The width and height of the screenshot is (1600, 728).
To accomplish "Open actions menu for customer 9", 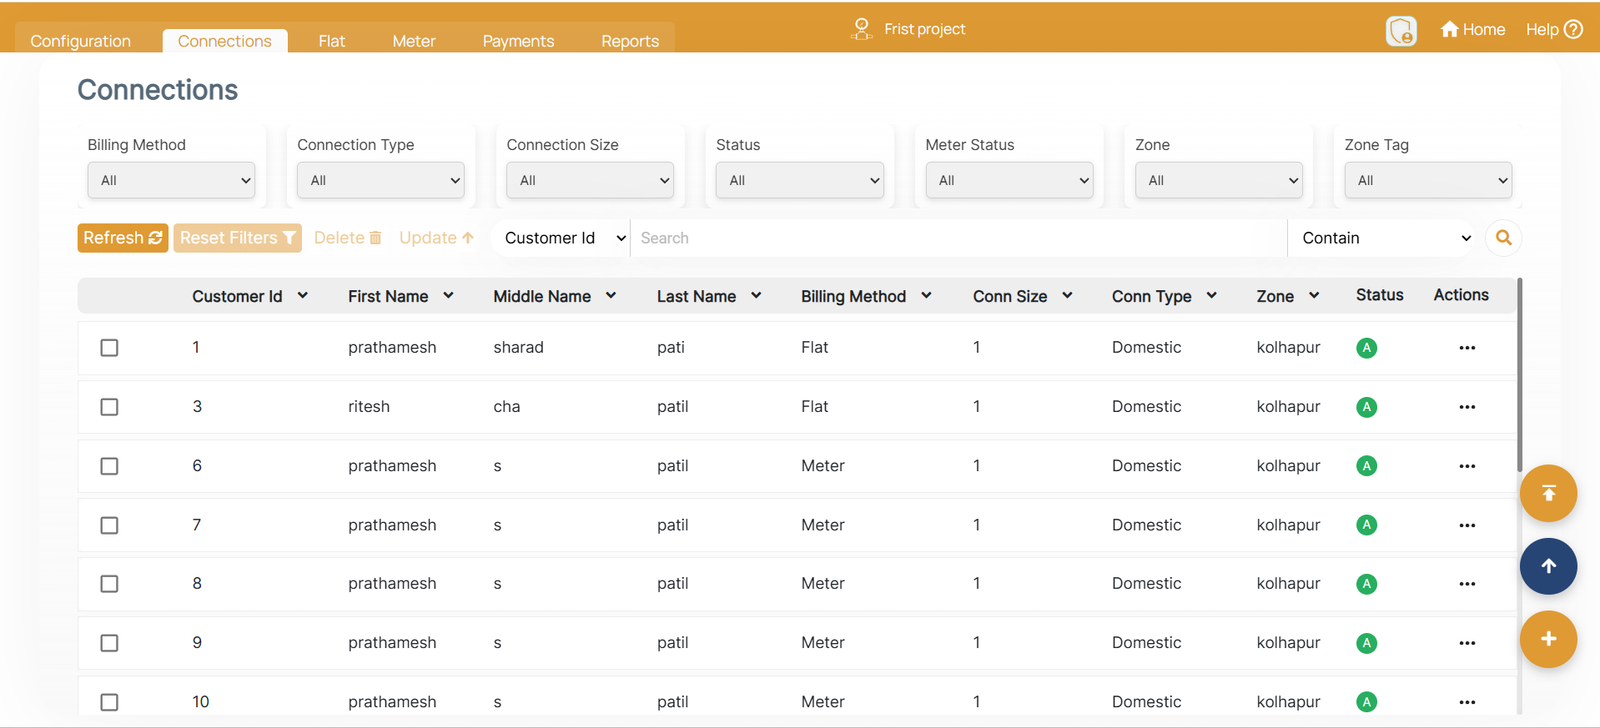I will [x=1466, y=643].
